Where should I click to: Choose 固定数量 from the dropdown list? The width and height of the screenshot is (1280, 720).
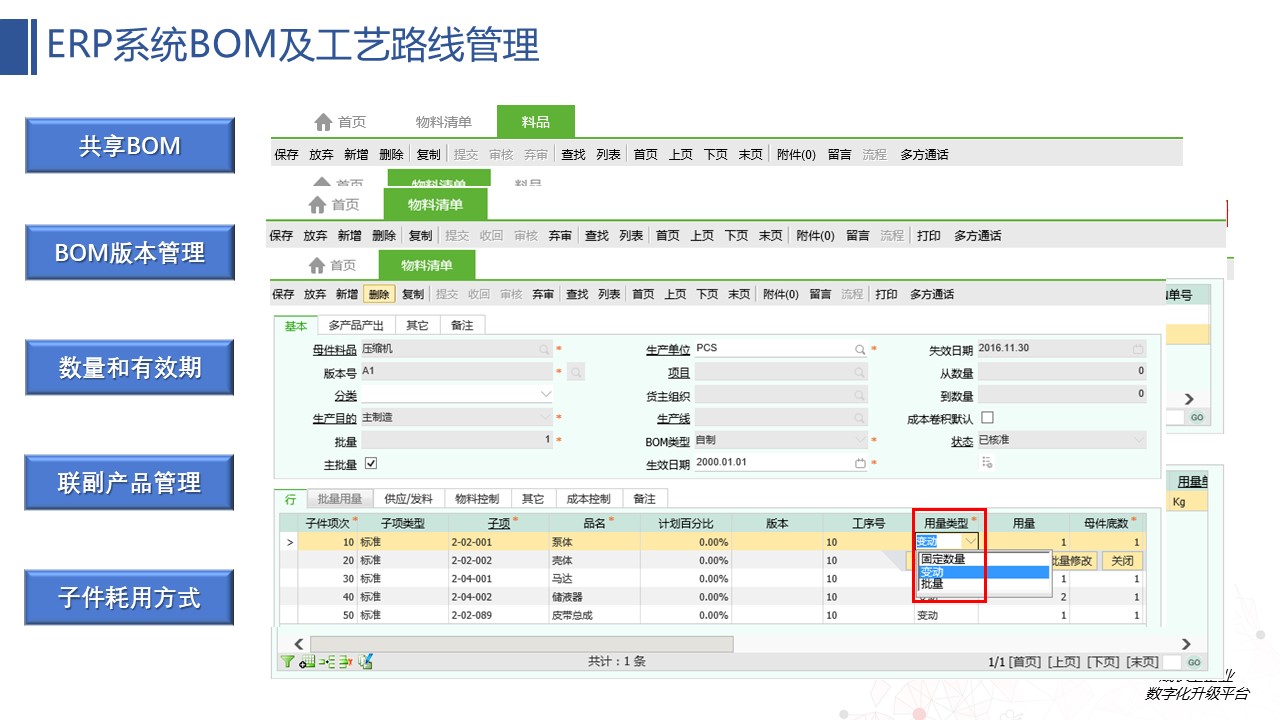click(943, 559)
